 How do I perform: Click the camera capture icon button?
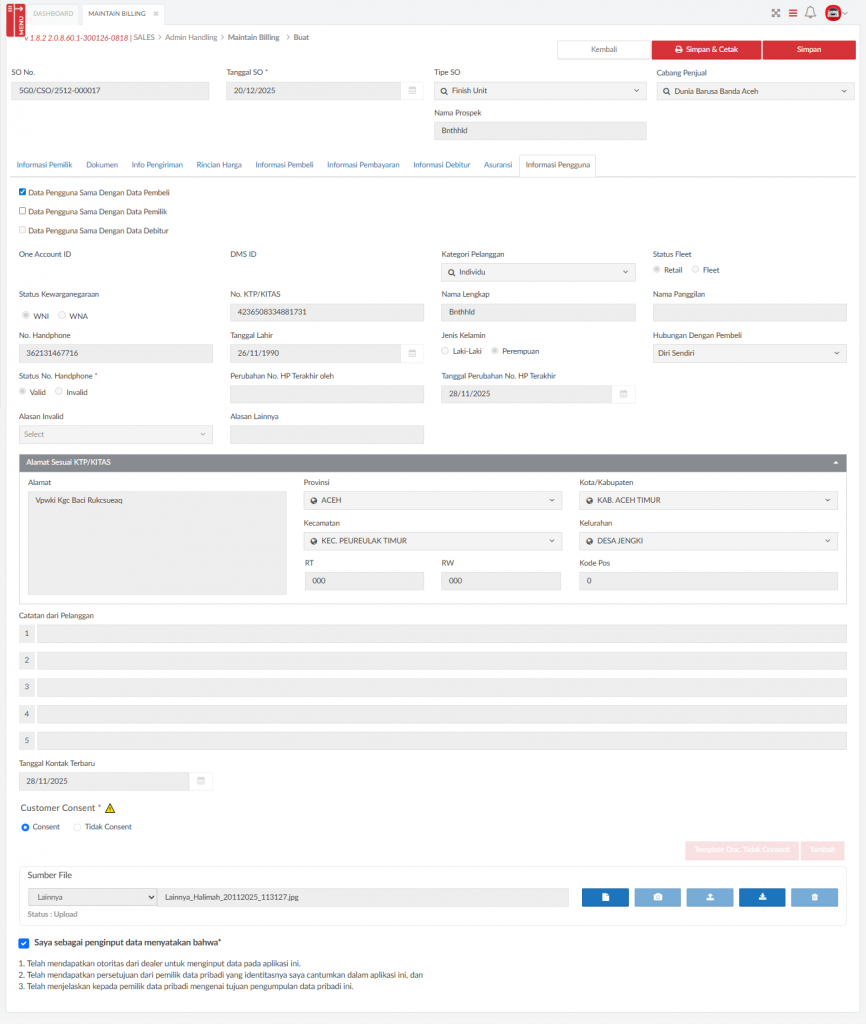pos(657,897)
